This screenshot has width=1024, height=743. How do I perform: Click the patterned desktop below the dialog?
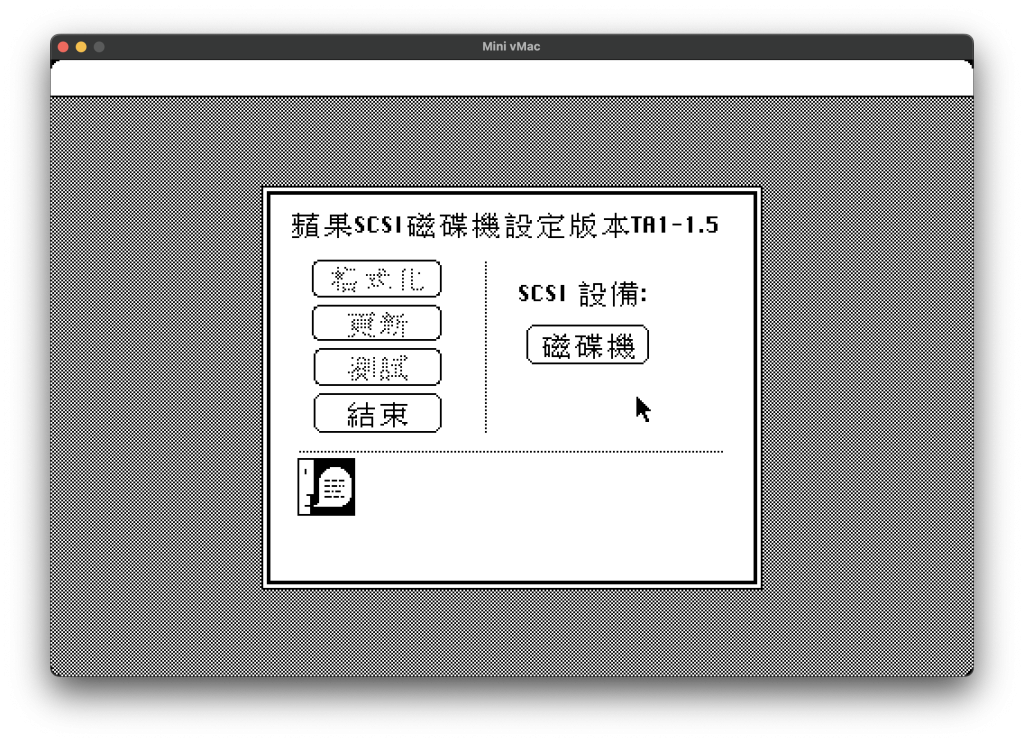[x=511, y=632]
